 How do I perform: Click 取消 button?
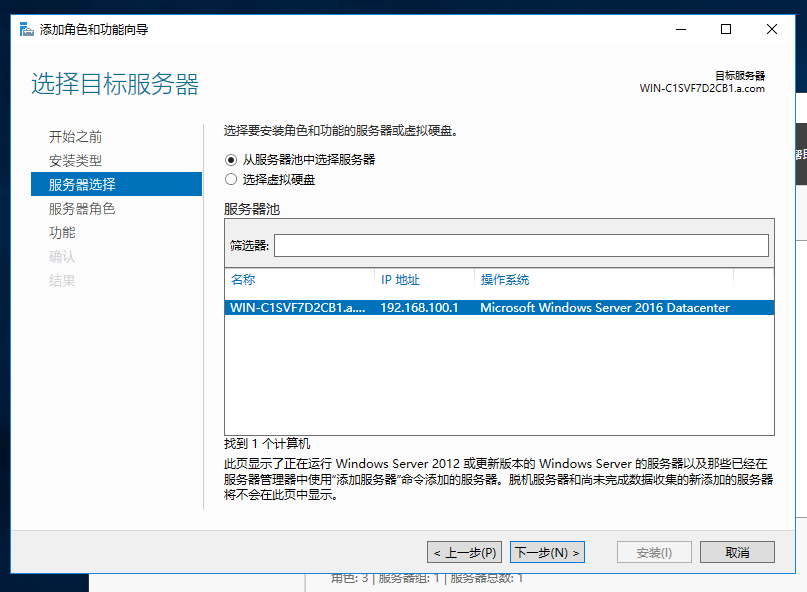[737, 552]
